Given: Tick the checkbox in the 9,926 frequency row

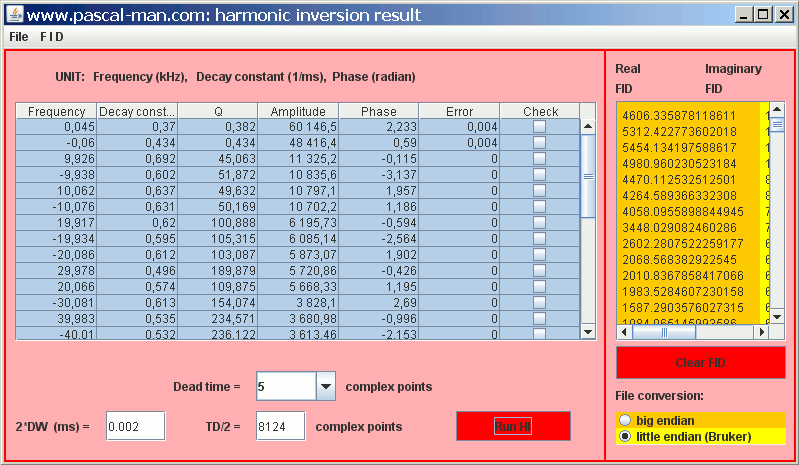Looking at the screenshot, I should [x=540, y=159].
